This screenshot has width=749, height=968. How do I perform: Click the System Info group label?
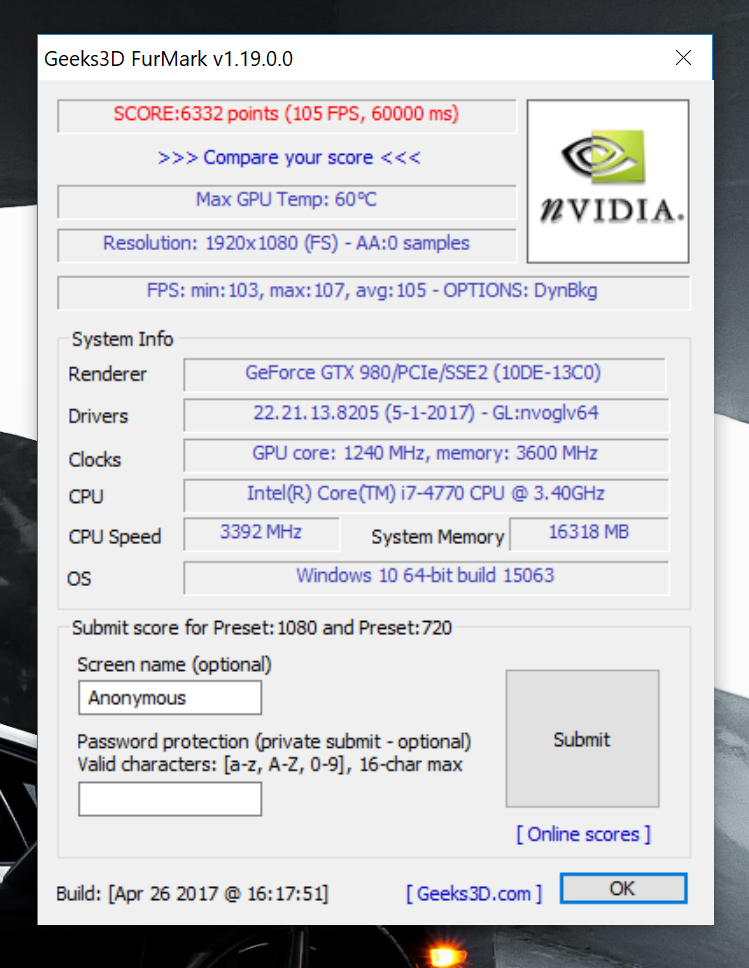[122, 339]
